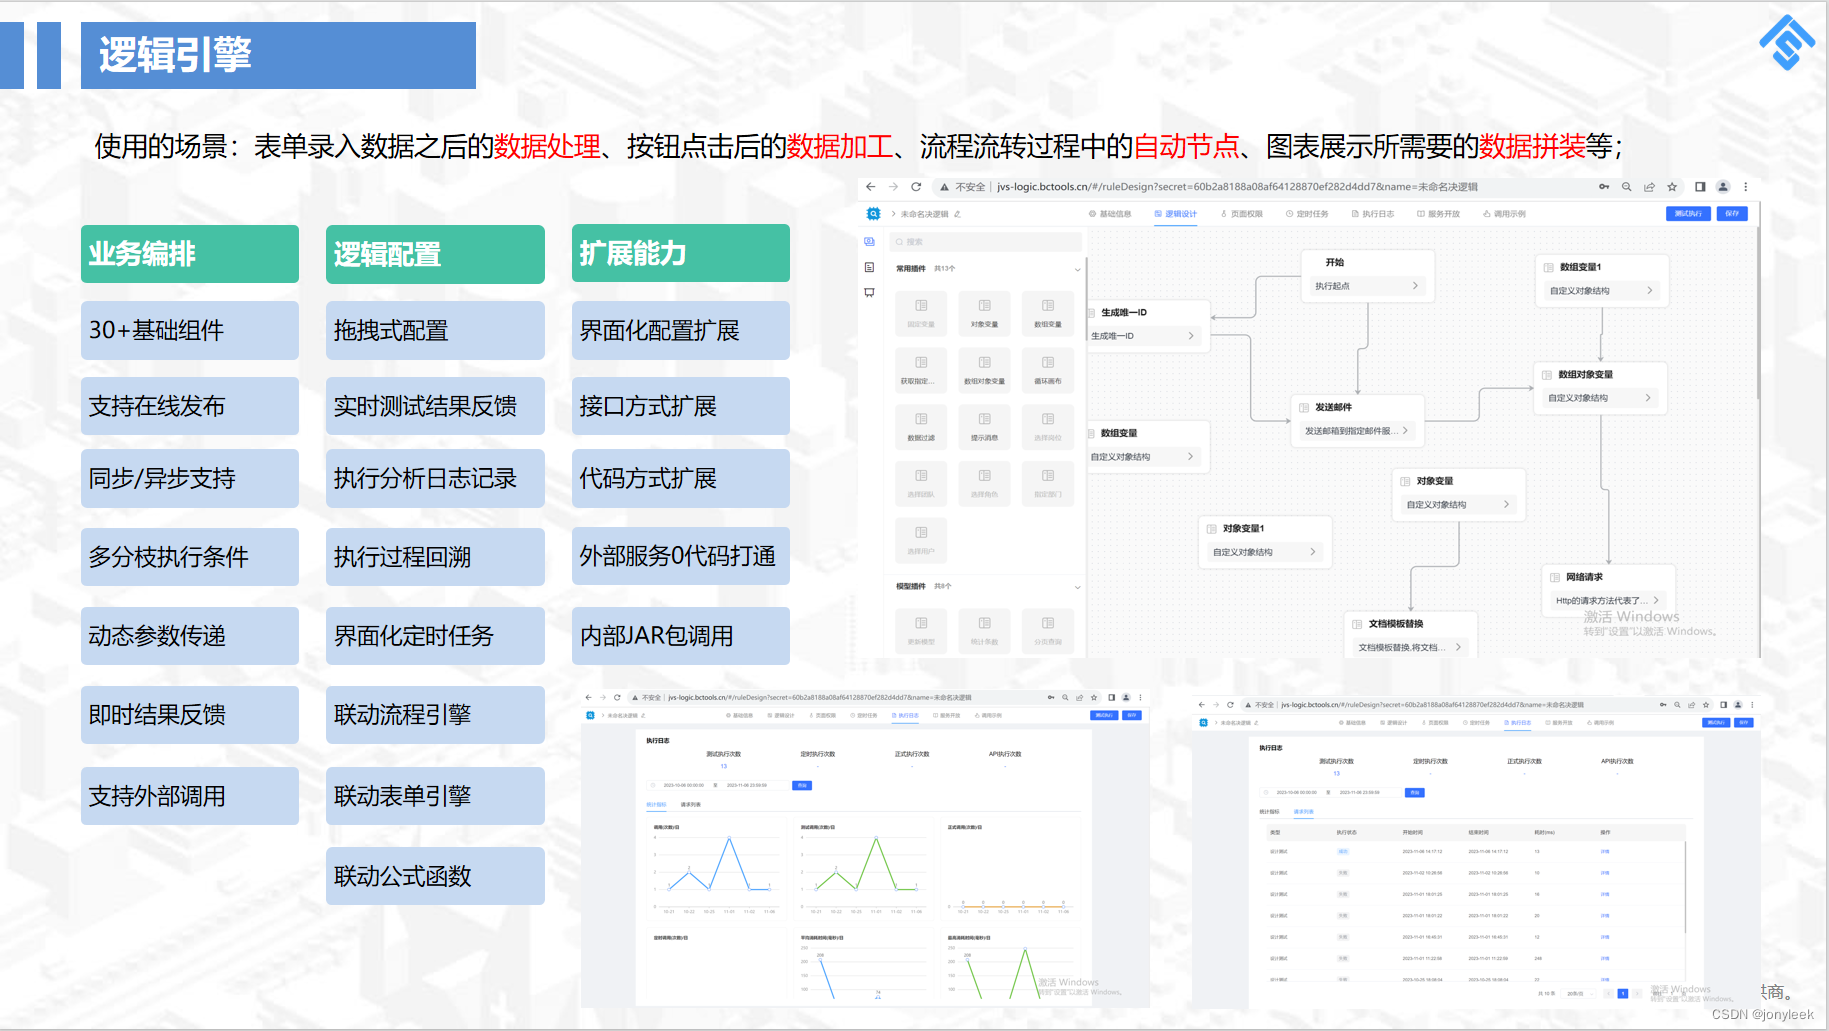The height and width of the screenshot is (1031, 1829).
Task: Pick the 对象变量 plugin tile
Action: click(x=984, y=313)
